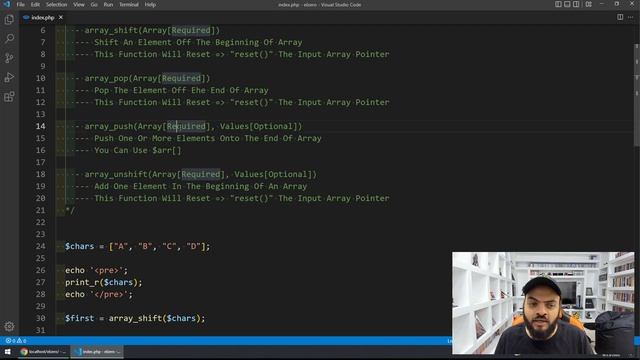Click the print_r($chars); statement

click(x=104, y=282)
